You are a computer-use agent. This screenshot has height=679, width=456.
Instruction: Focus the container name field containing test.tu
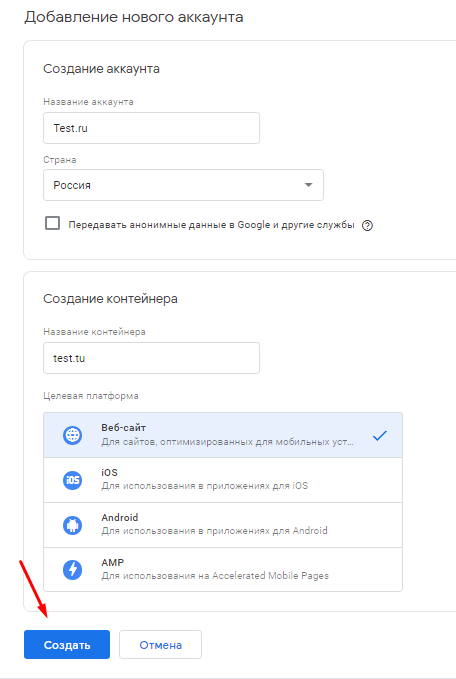(x=151, y=358)
